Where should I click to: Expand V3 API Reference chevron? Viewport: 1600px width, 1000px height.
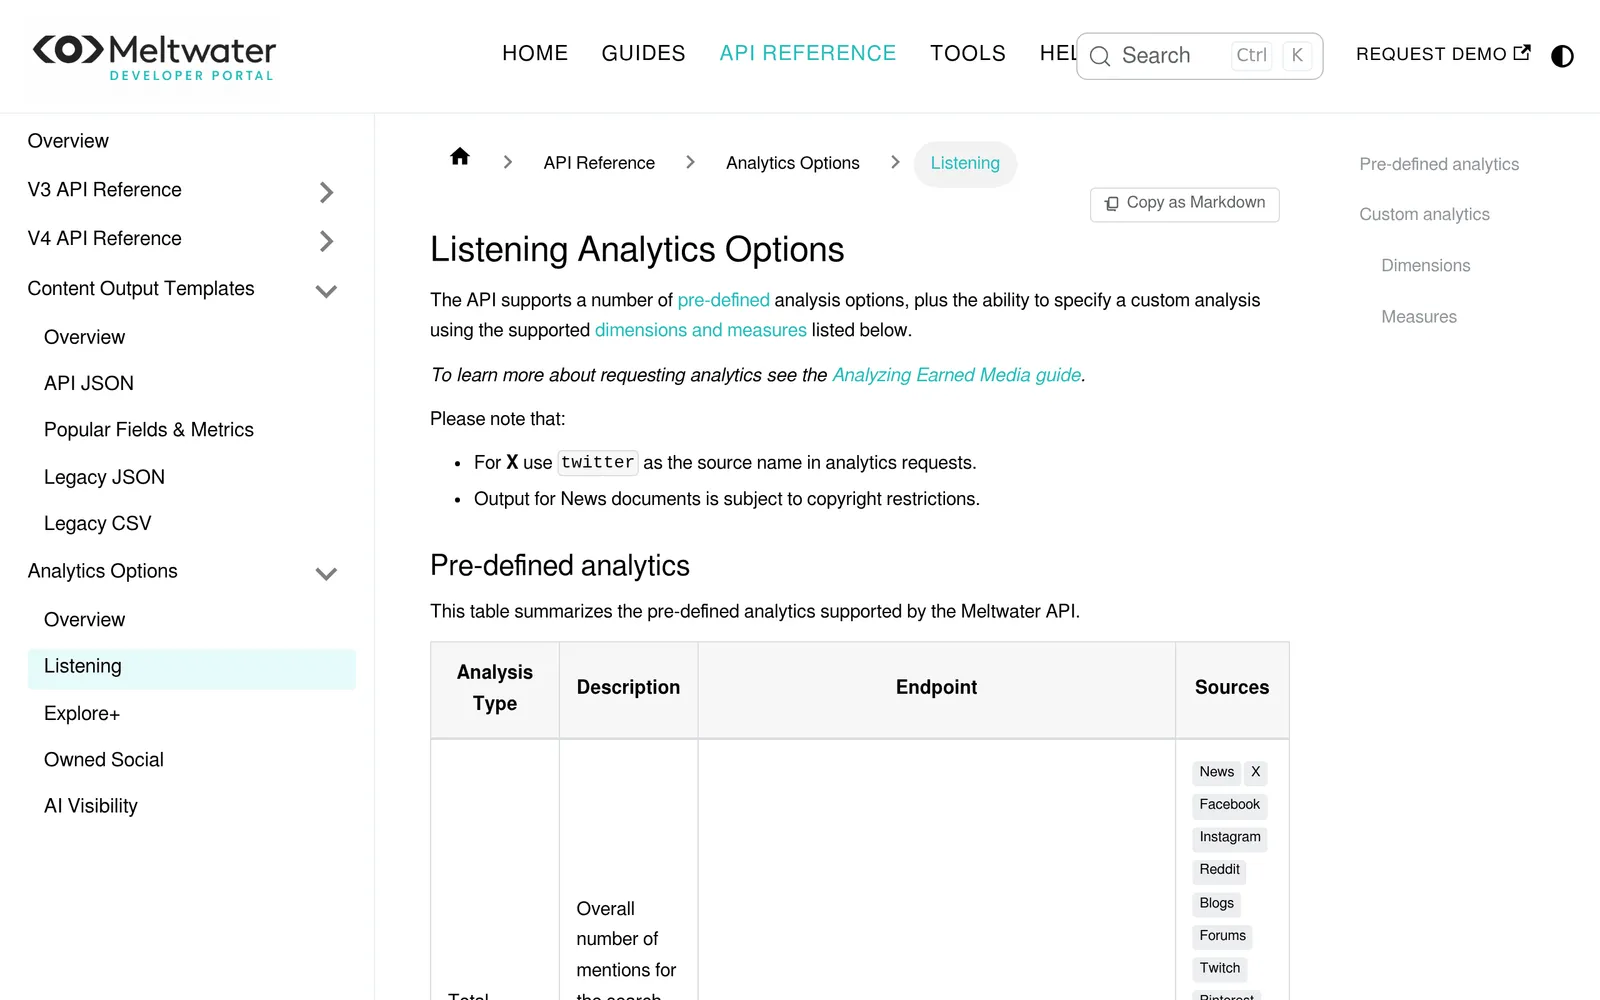coord(326,192)
